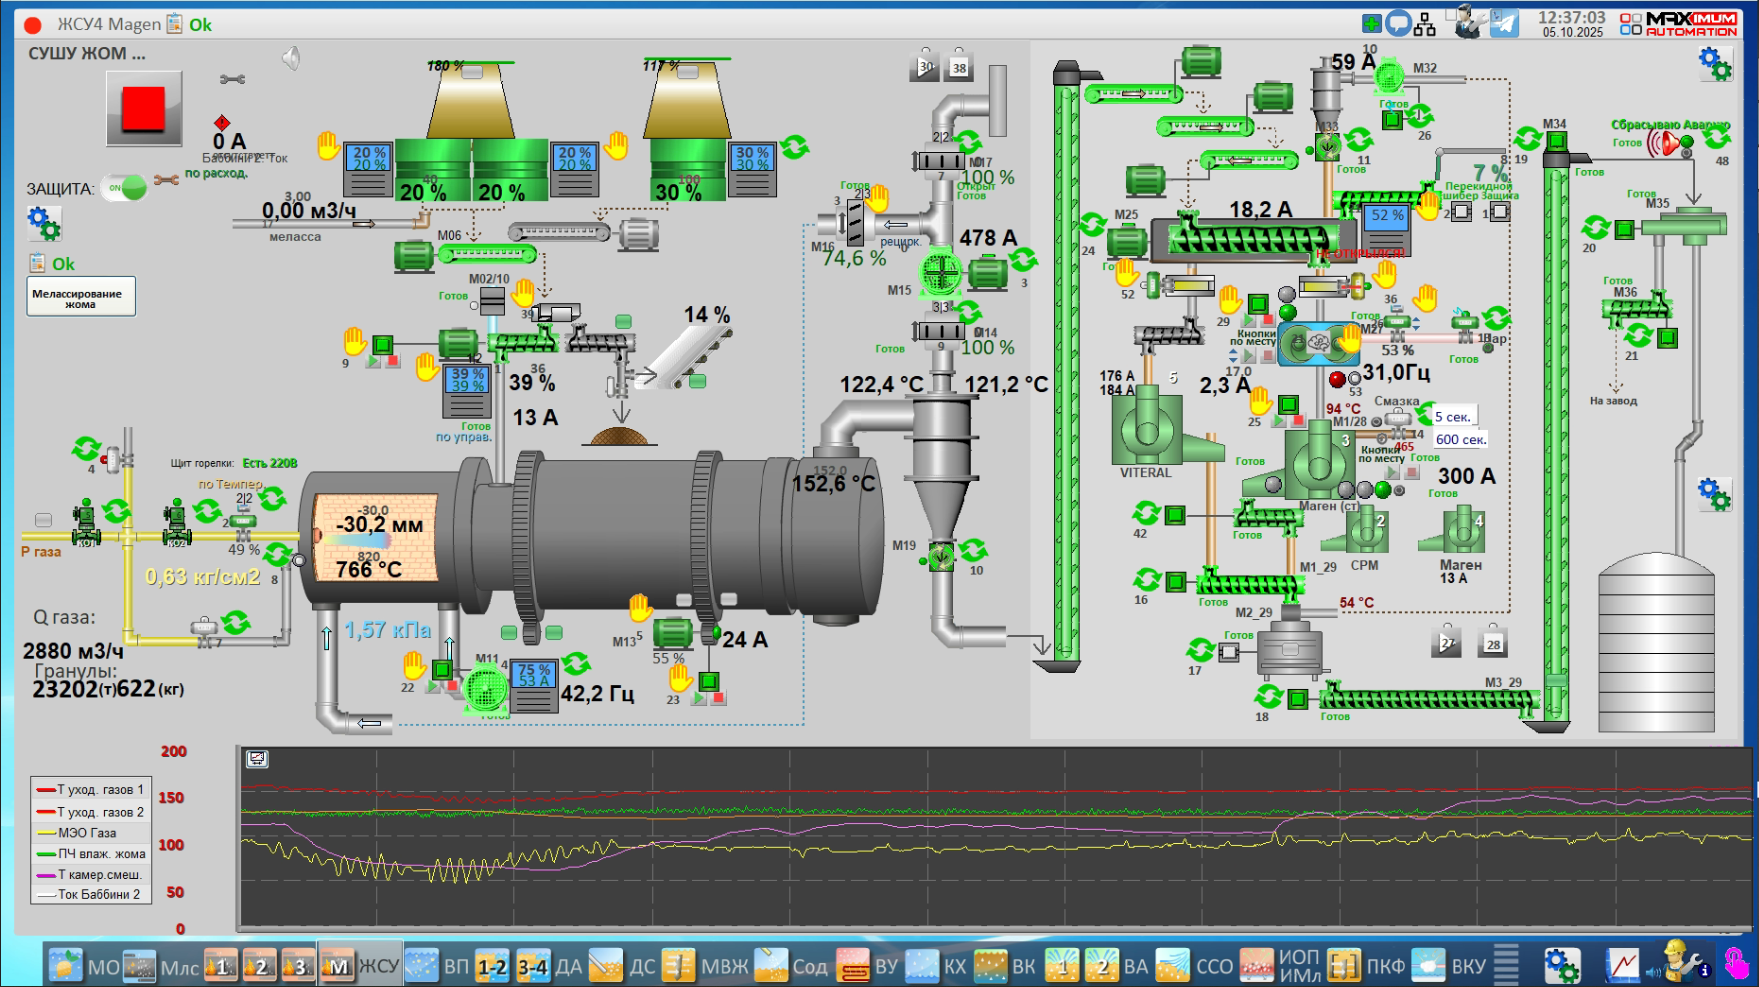The width and height of the screenshot is (1759, 987).
Task: Click the Мелассирование жома button
Action: [80, 298]
